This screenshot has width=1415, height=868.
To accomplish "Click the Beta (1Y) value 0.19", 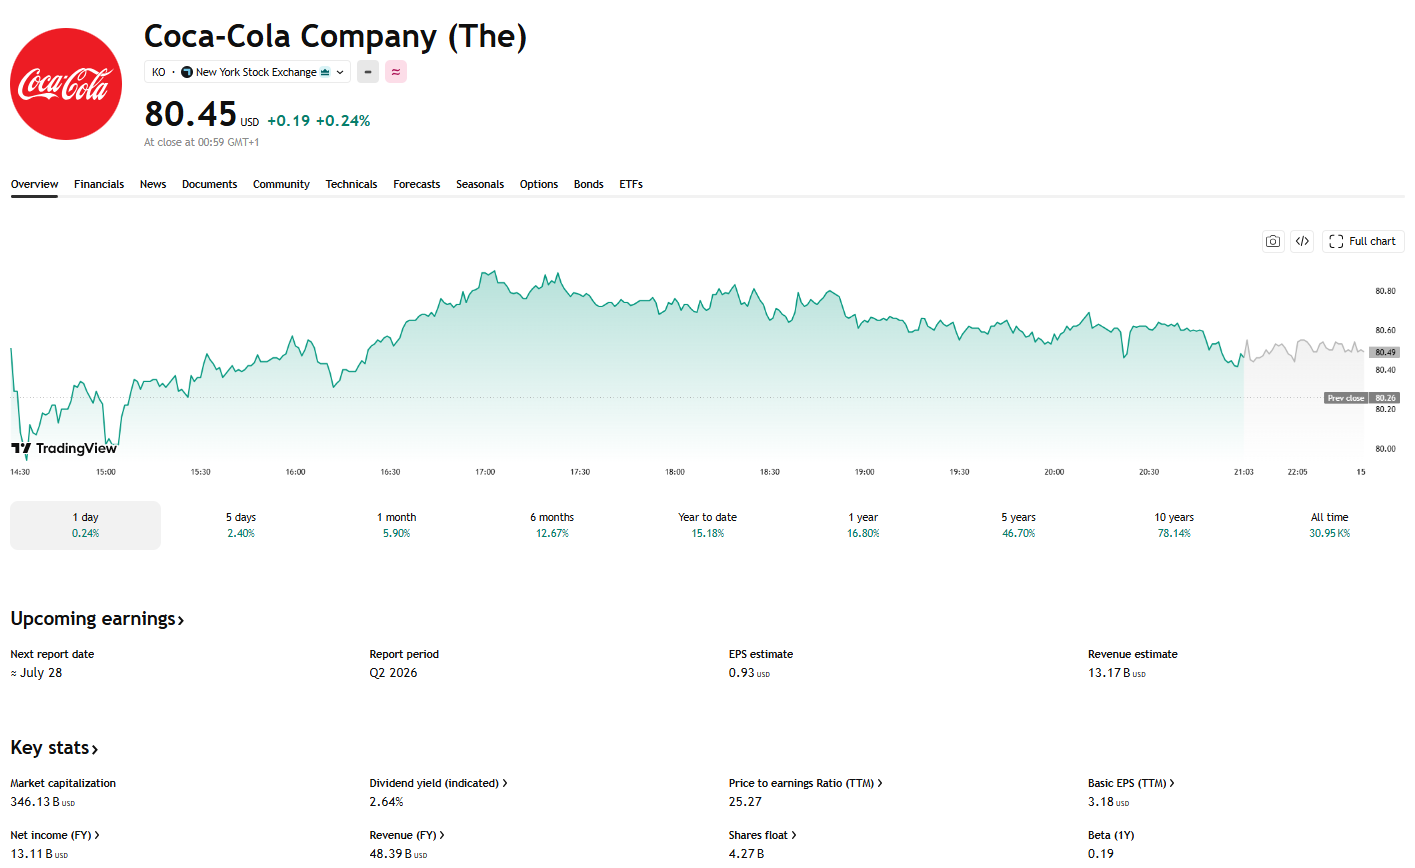I will coord(1101,854).
